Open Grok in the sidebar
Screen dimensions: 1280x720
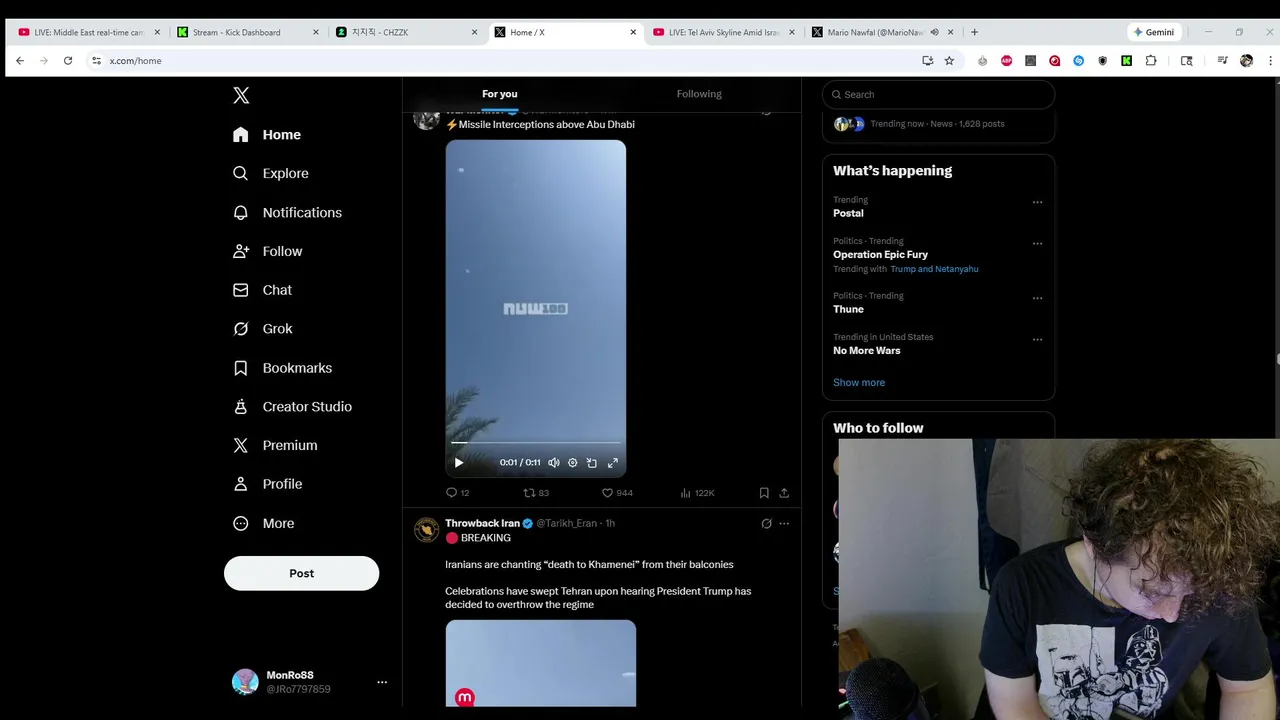click(x=262, y=329)
